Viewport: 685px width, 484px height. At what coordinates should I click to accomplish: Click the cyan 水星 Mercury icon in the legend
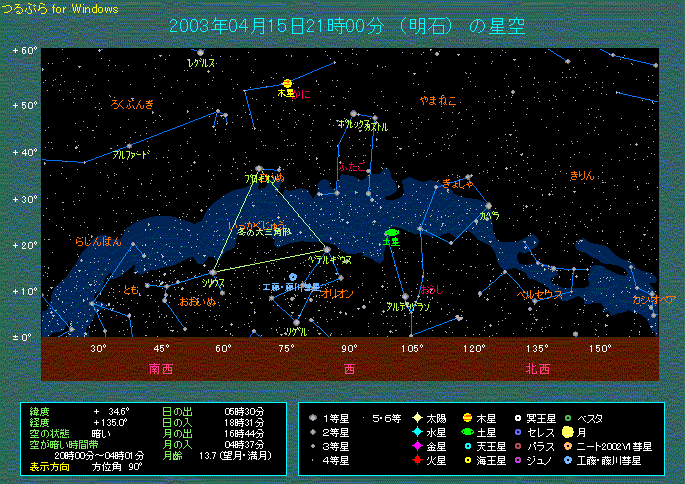417,432
